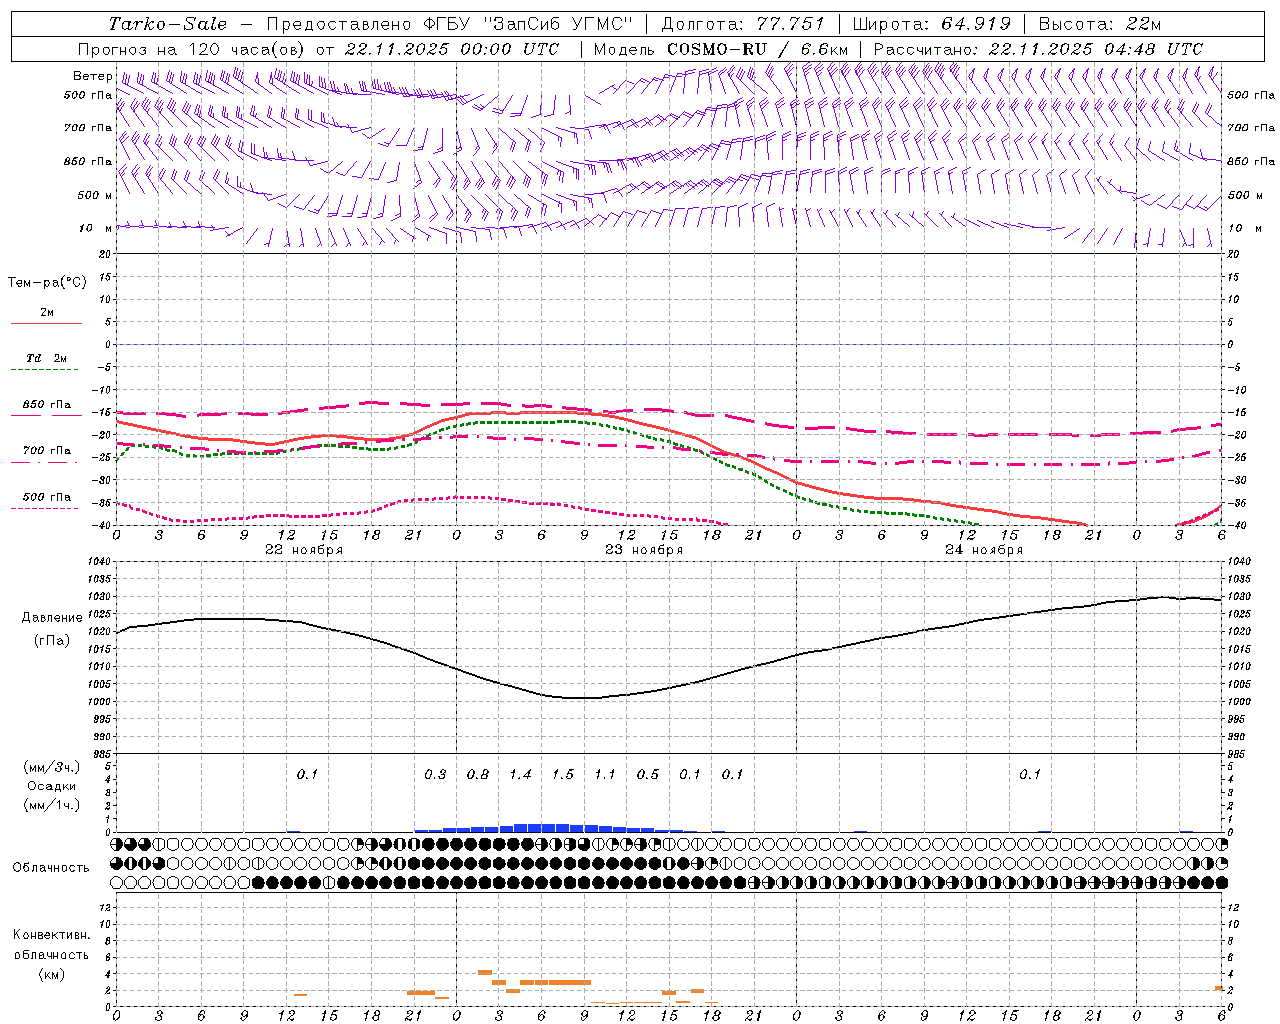Click the 1.5 precipitation amount value
1280x1024 pixels.
(563, 774)
